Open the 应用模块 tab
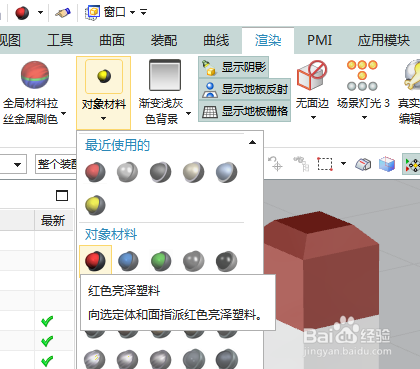 (384, 40)
